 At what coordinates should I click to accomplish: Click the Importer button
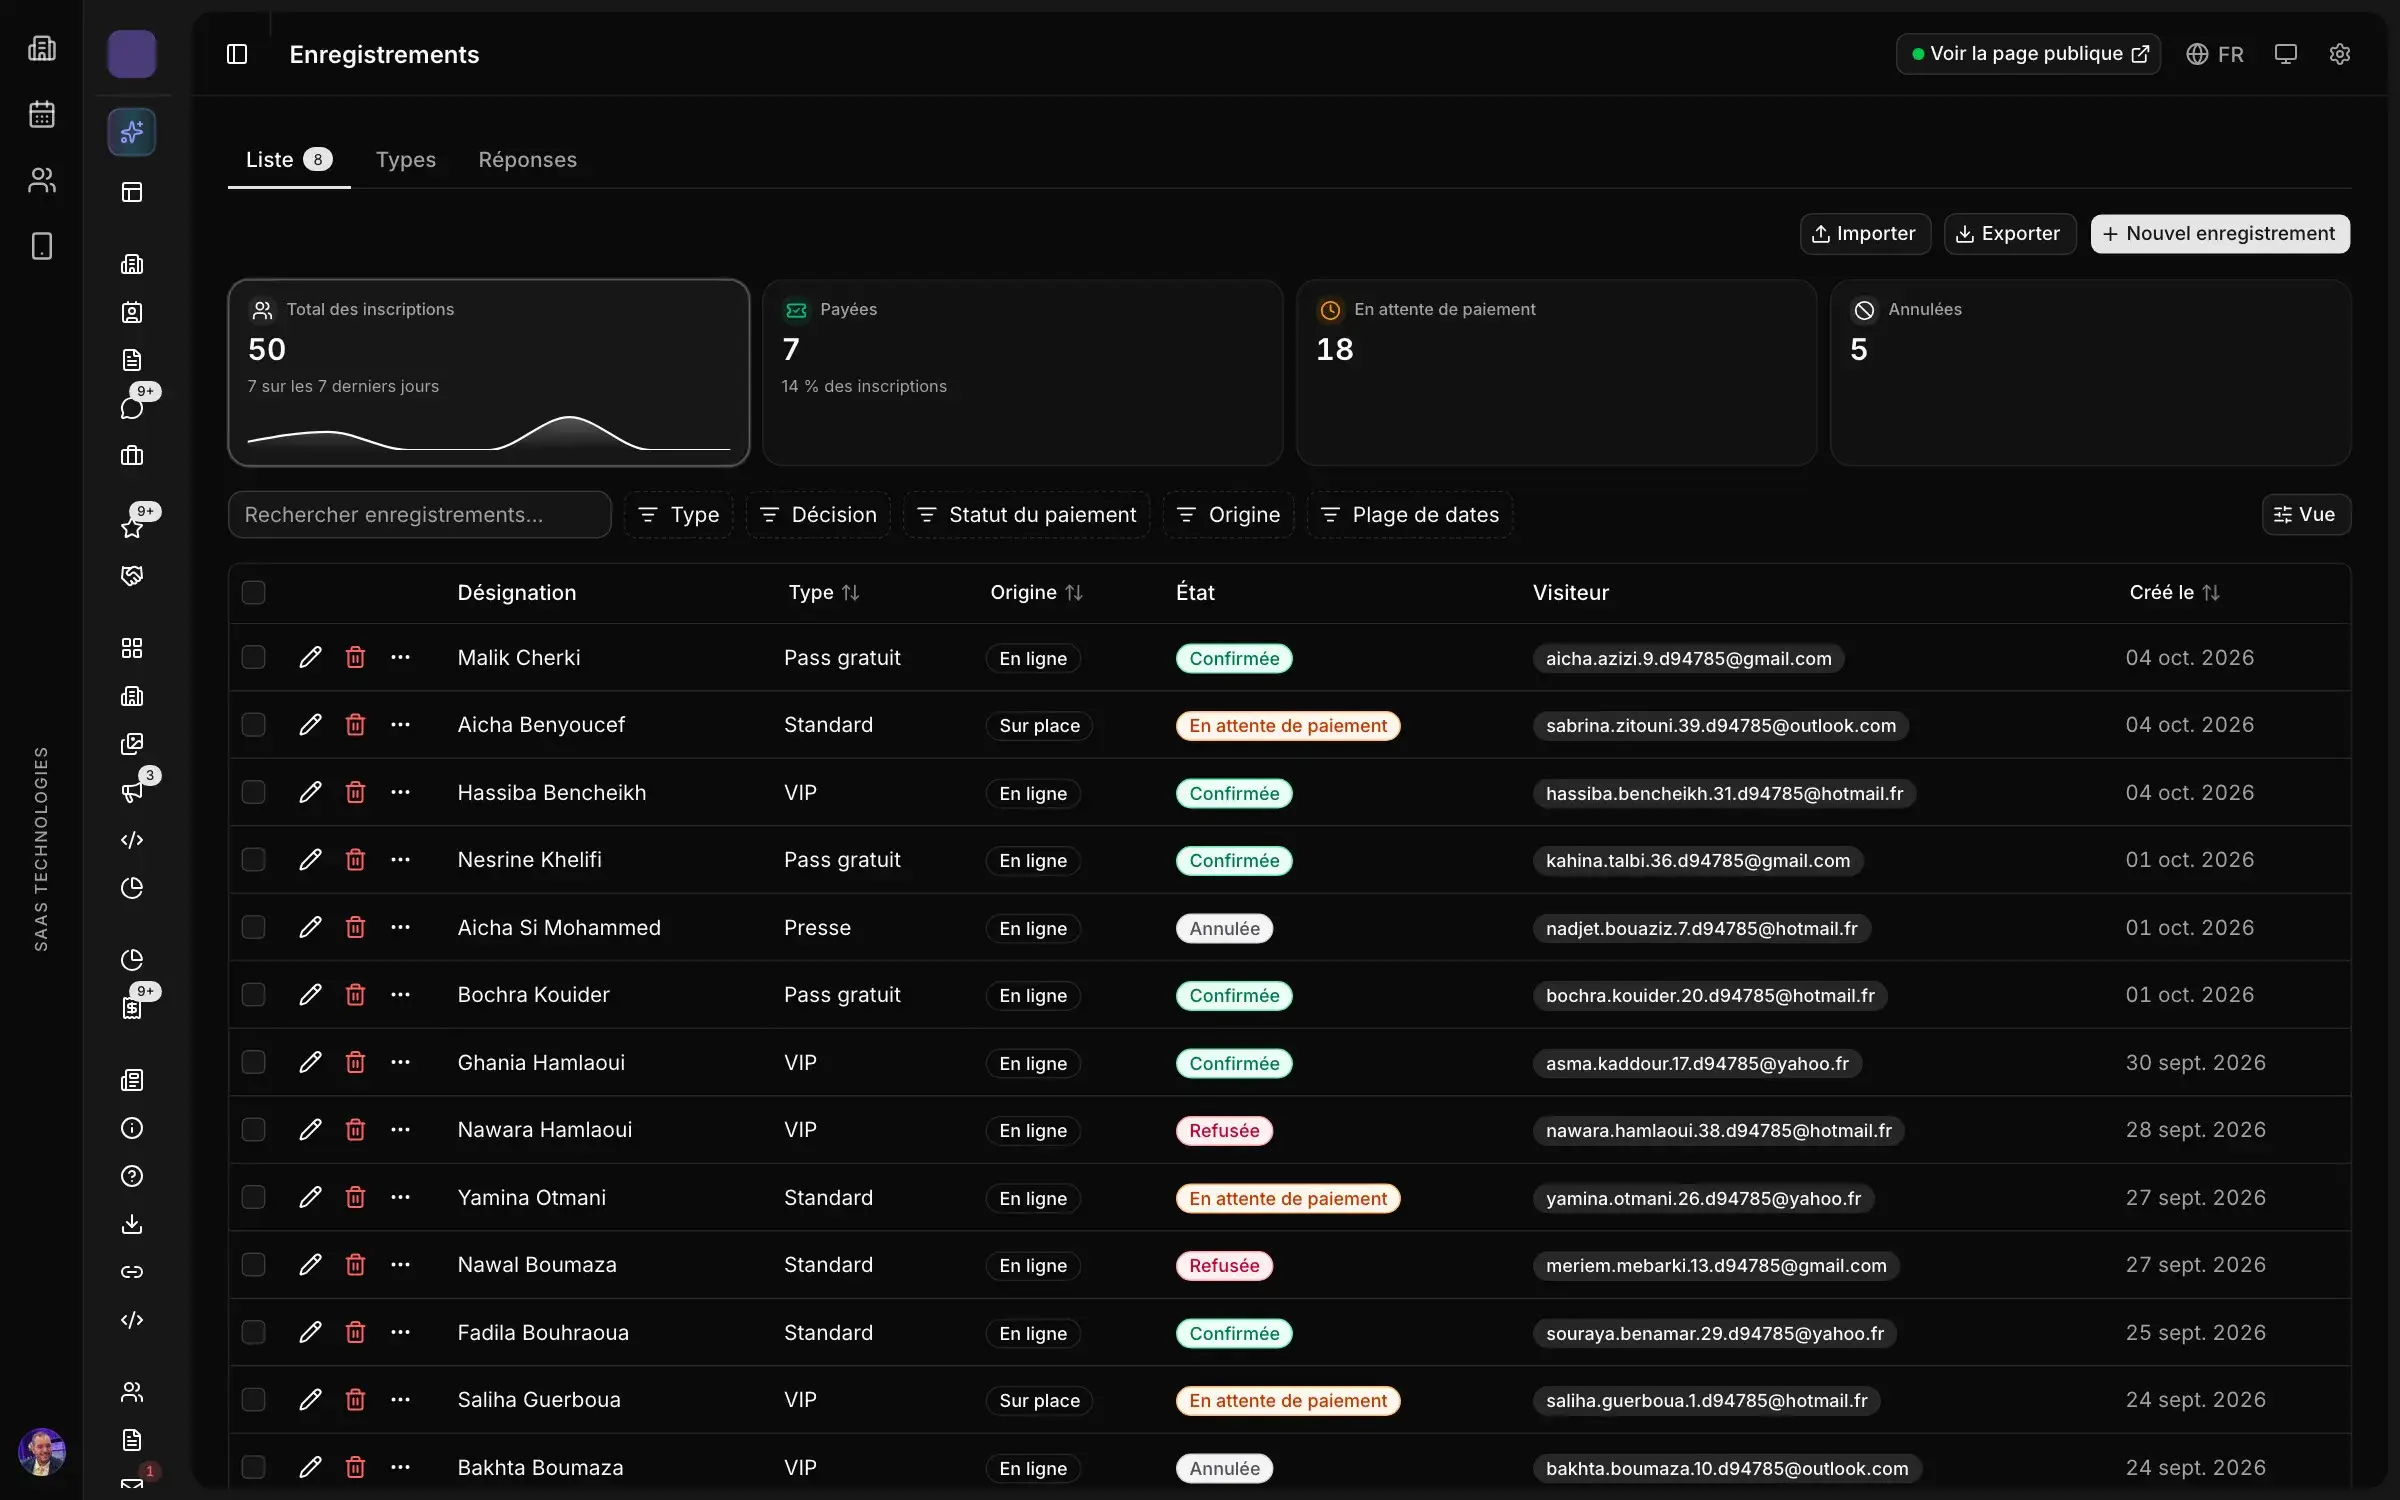coord(1865,233)
